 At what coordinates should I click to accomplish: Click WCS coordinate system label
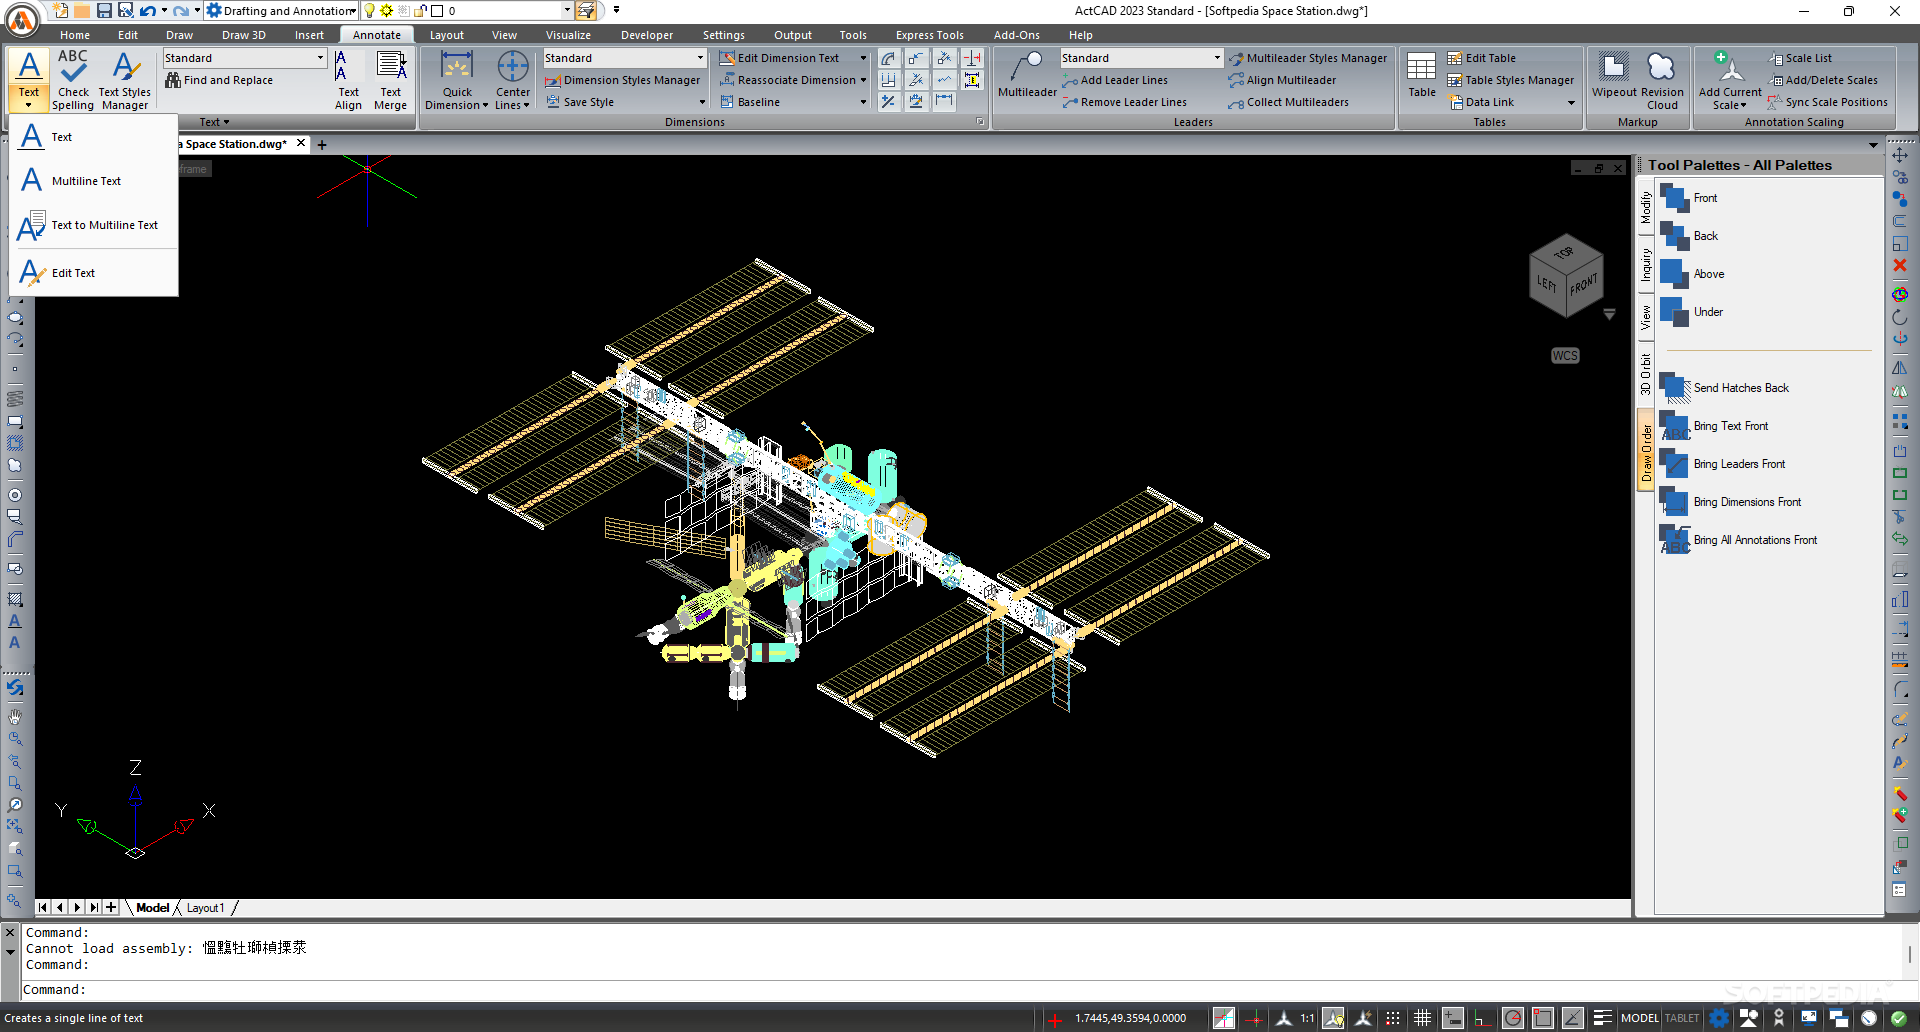(x=1565, y=356)
